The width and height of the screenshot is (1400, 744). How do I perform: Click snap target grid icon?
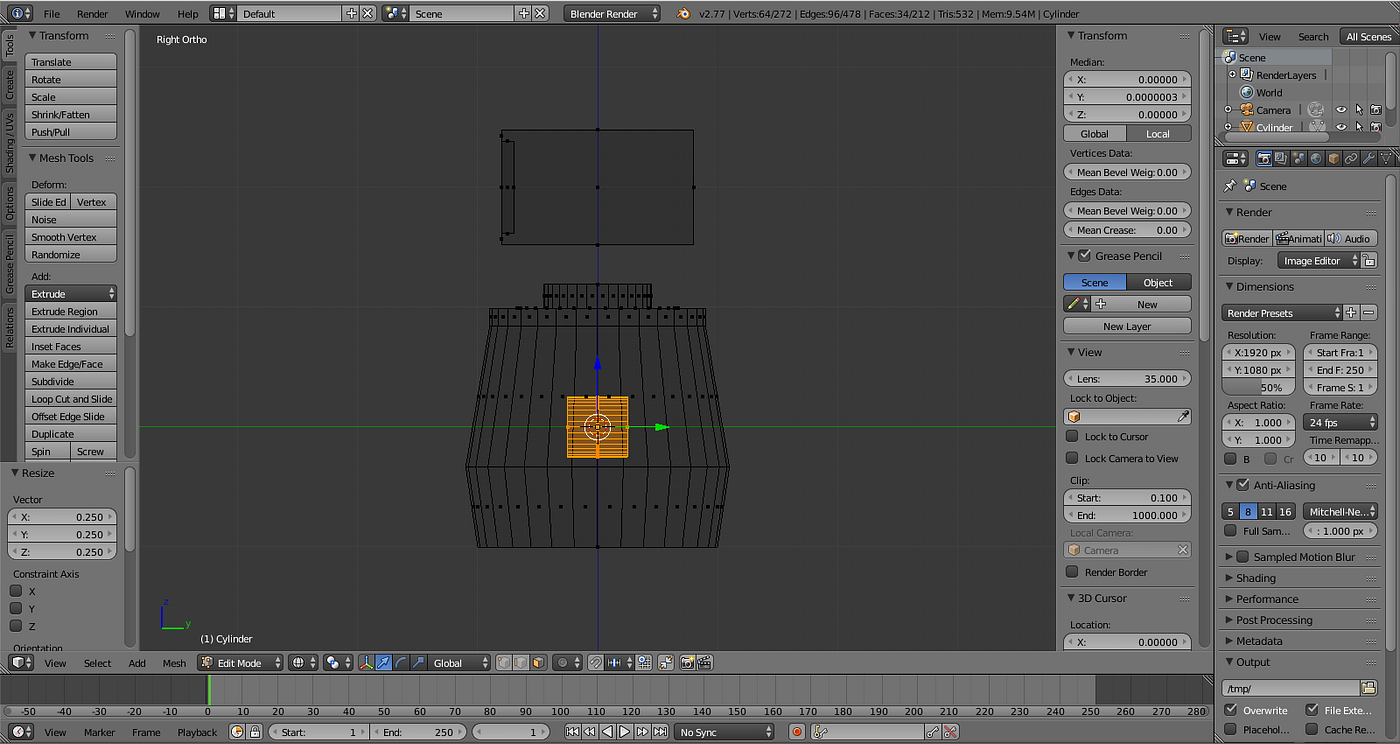[643, 663]
